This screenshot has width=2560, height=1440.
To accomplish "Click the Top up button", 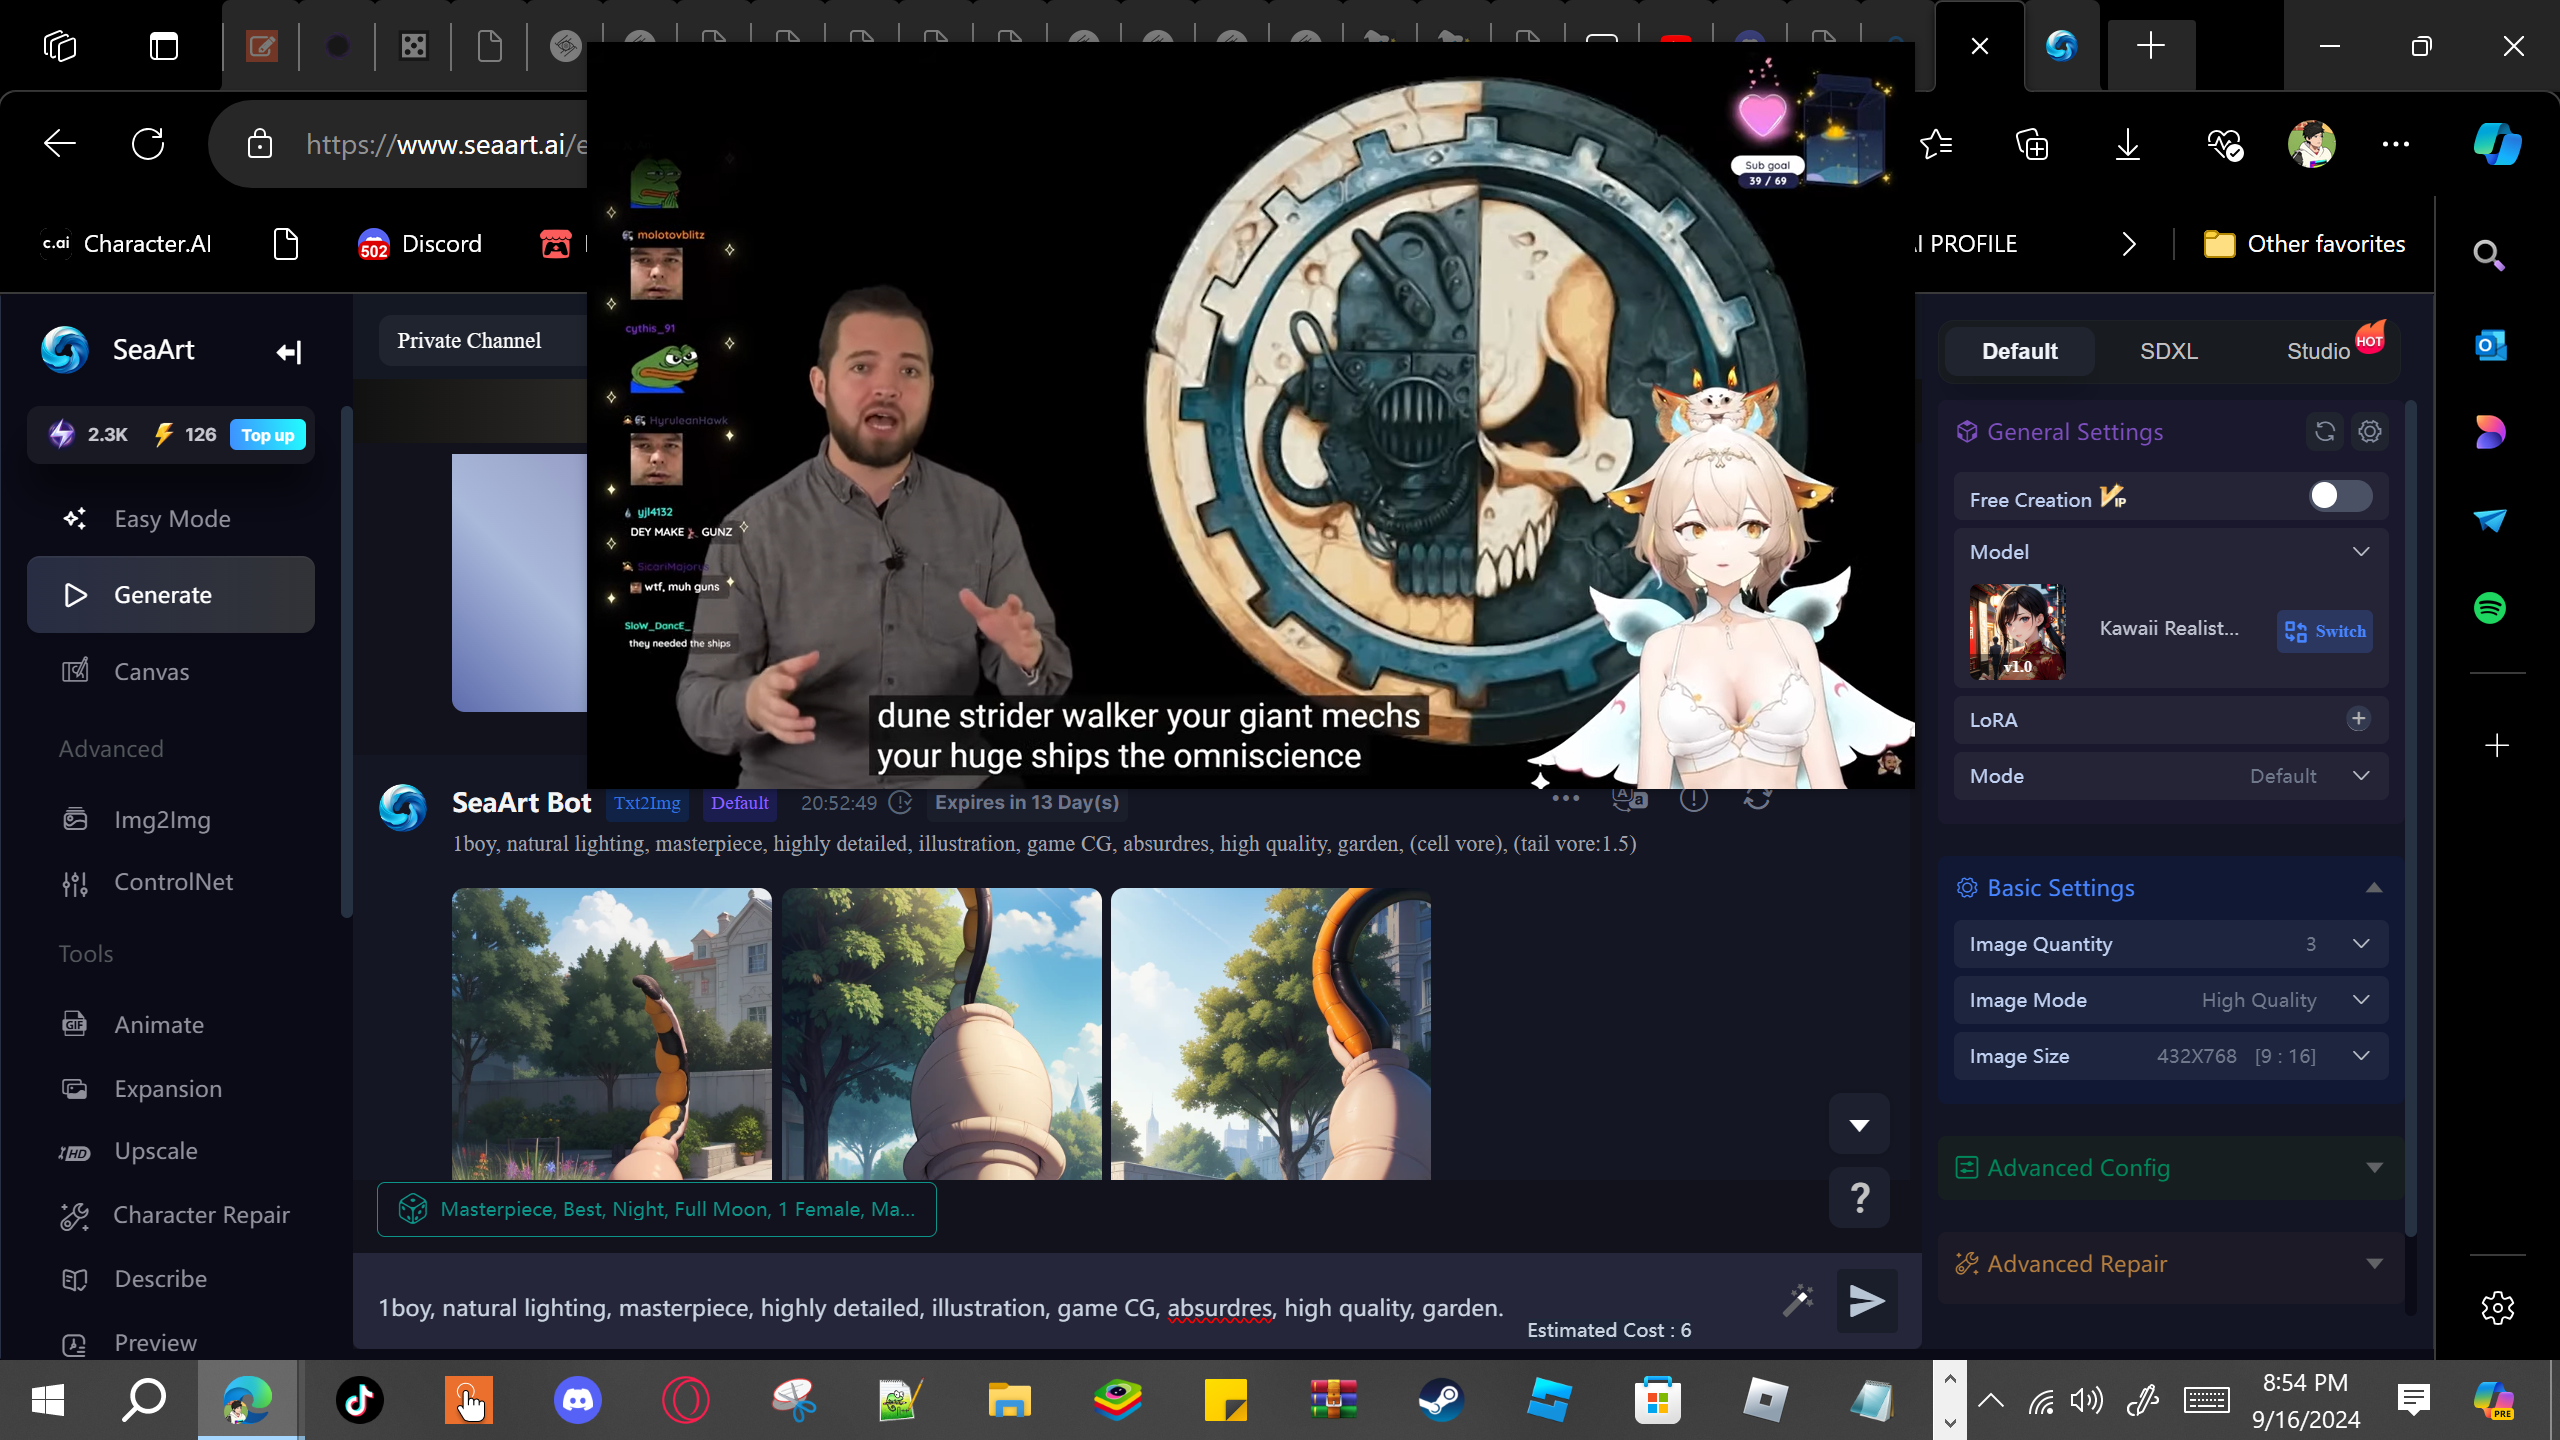I will click(268, 435).
